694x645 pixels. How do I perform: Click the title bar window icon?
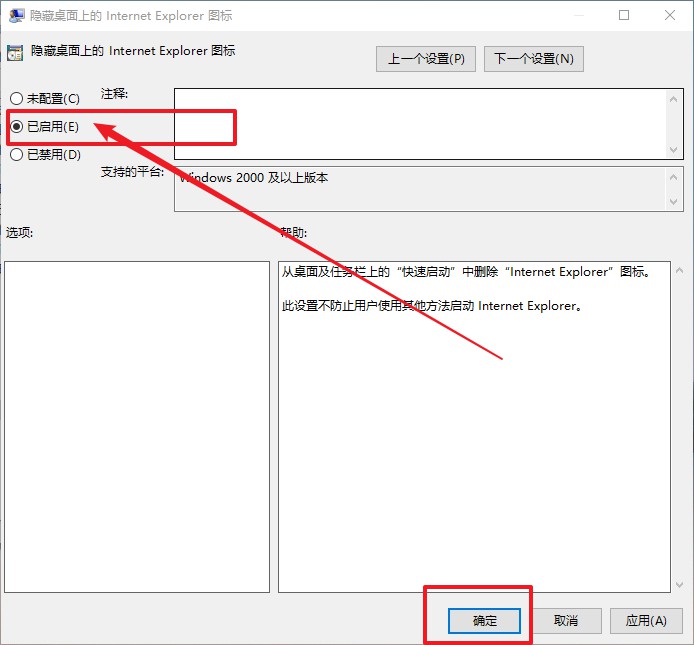(x=16, y=15)
